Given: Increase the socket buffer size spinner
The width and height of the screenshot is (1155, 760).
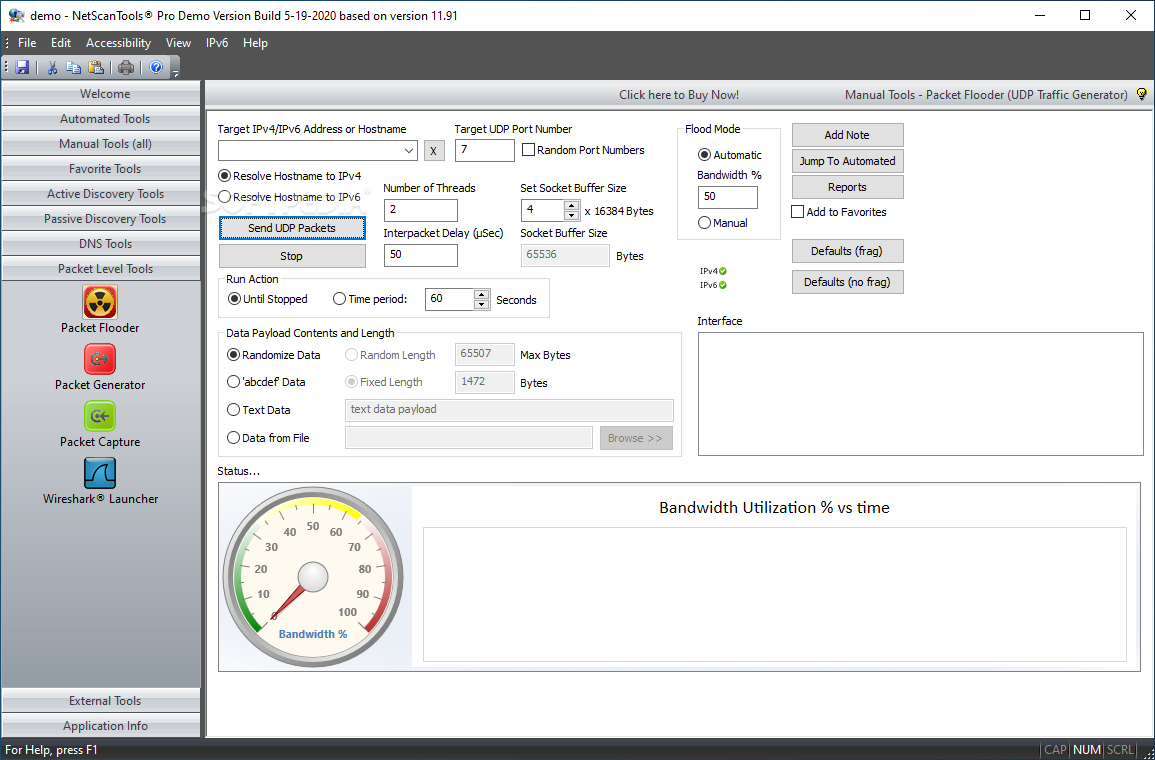Looking at the screenshot, I should tap(572, 205).
